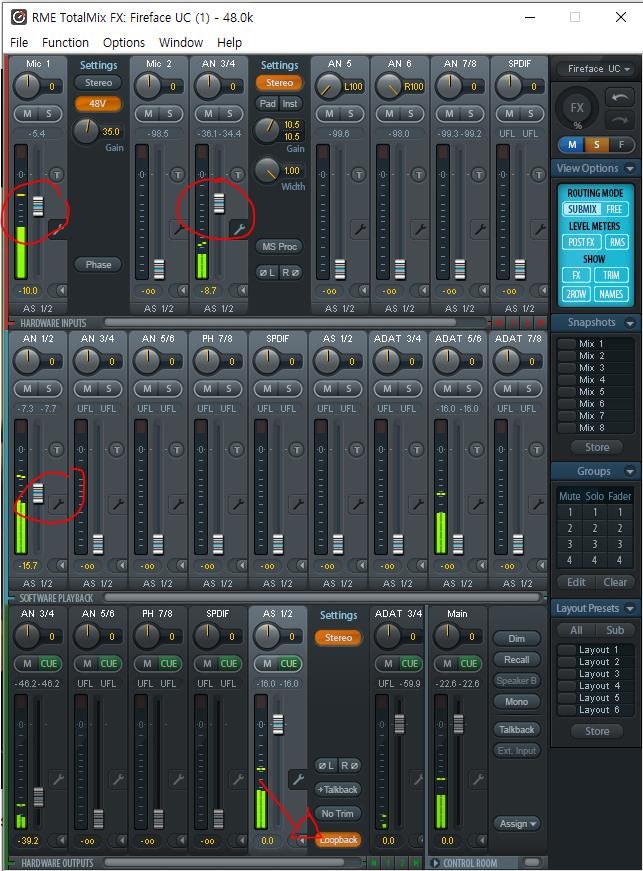Click the T trim icon on the AN 6 input
This screenshot has width=643, height=871.
(418, 174)
